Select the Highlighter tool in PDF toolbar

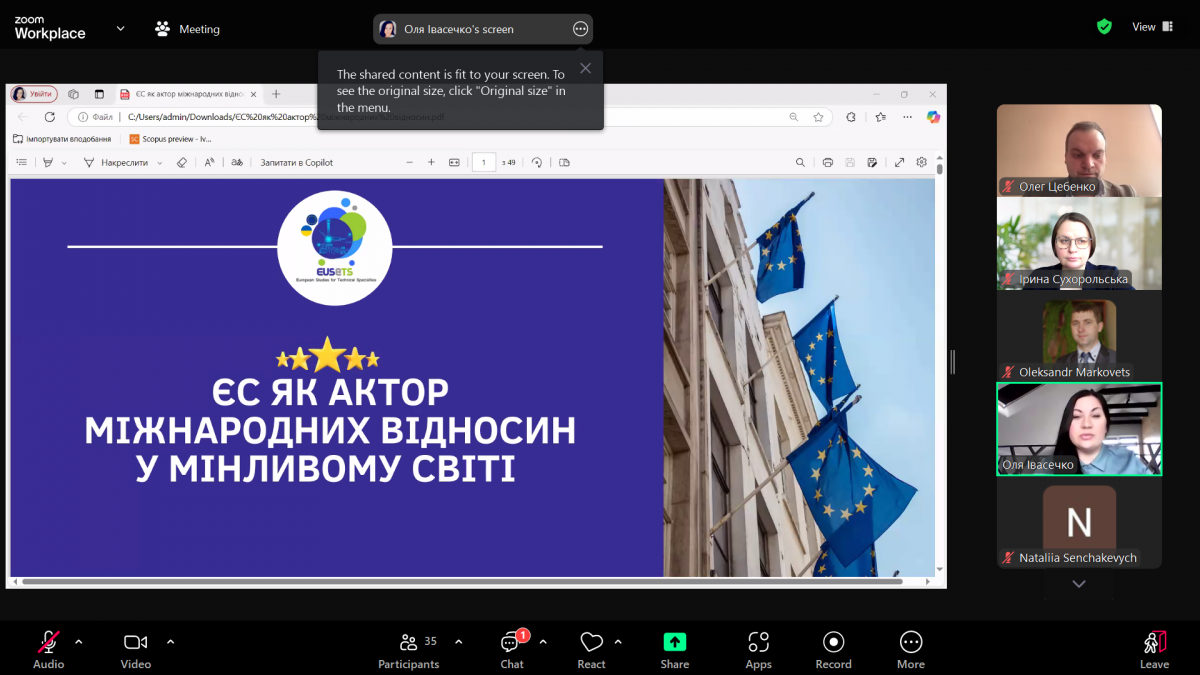click(x=48, y=162)
